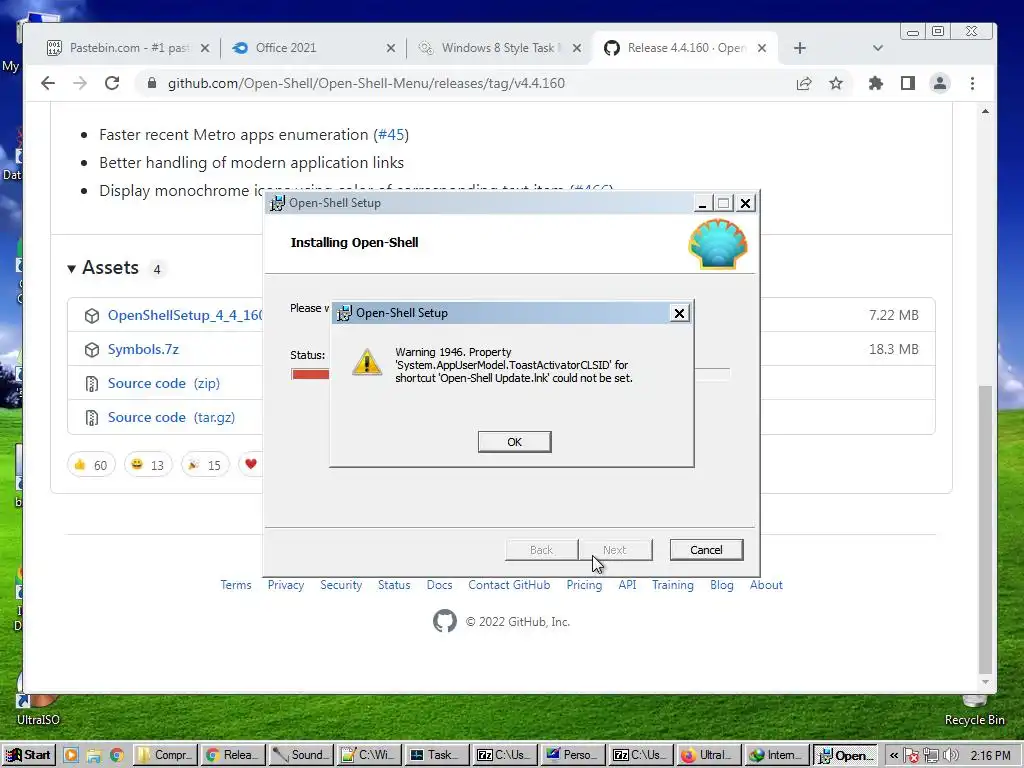Switch to Perso... taskbar window
The image size is (1024, 768).
coord(573,755)
